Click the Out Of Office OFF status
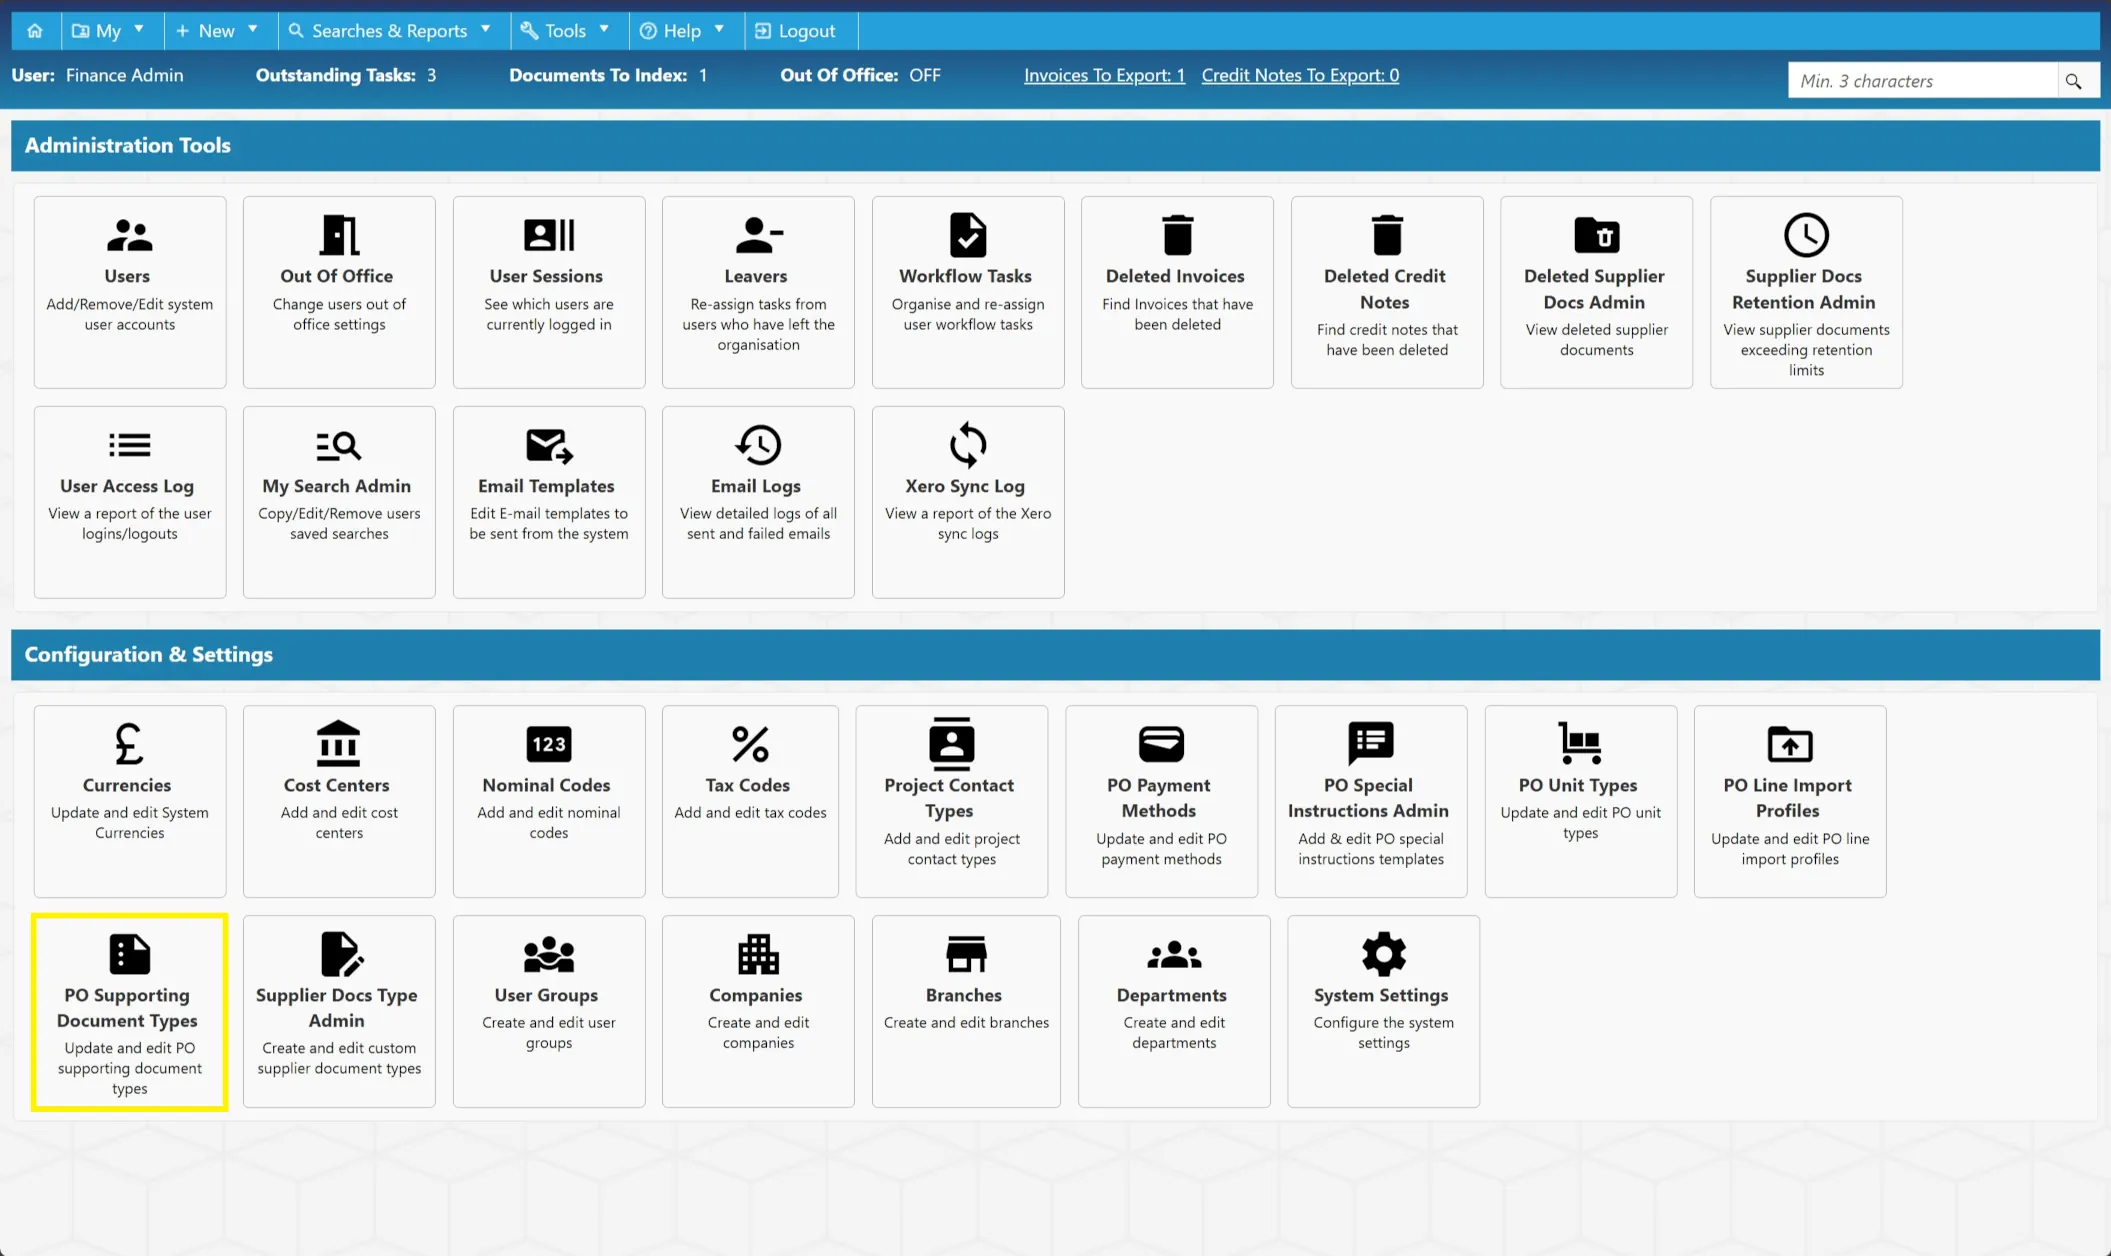This screenshot has width=2111, height=1256. pyautogui.click(x=925, y=75)
